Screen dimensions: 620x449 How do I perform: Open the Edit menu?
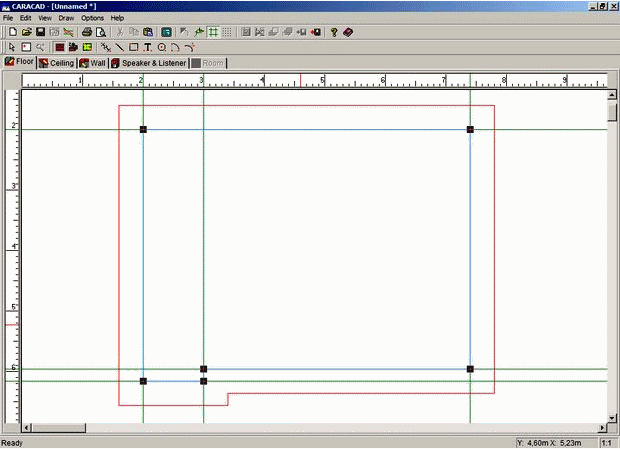[x=26, y=18]
